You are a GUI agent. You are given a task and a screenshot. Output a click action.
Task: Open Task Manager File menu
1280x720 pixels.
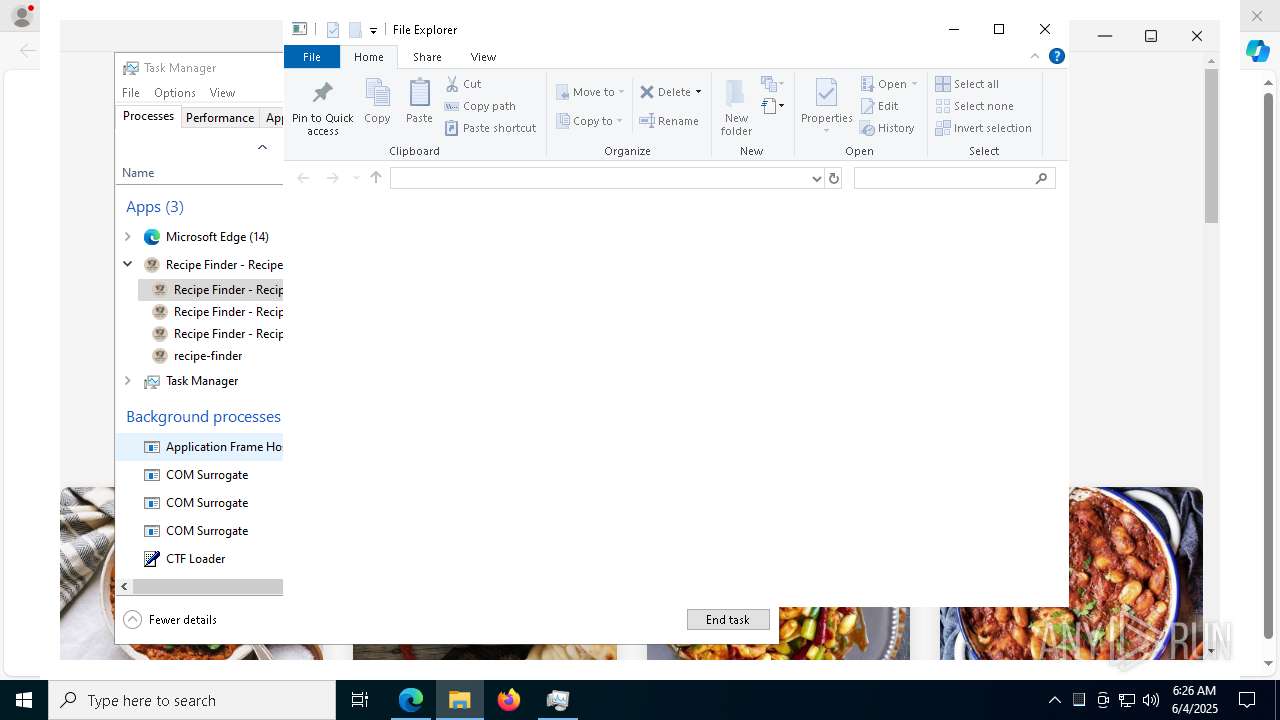pyautogui.click(x=131, y=93)
